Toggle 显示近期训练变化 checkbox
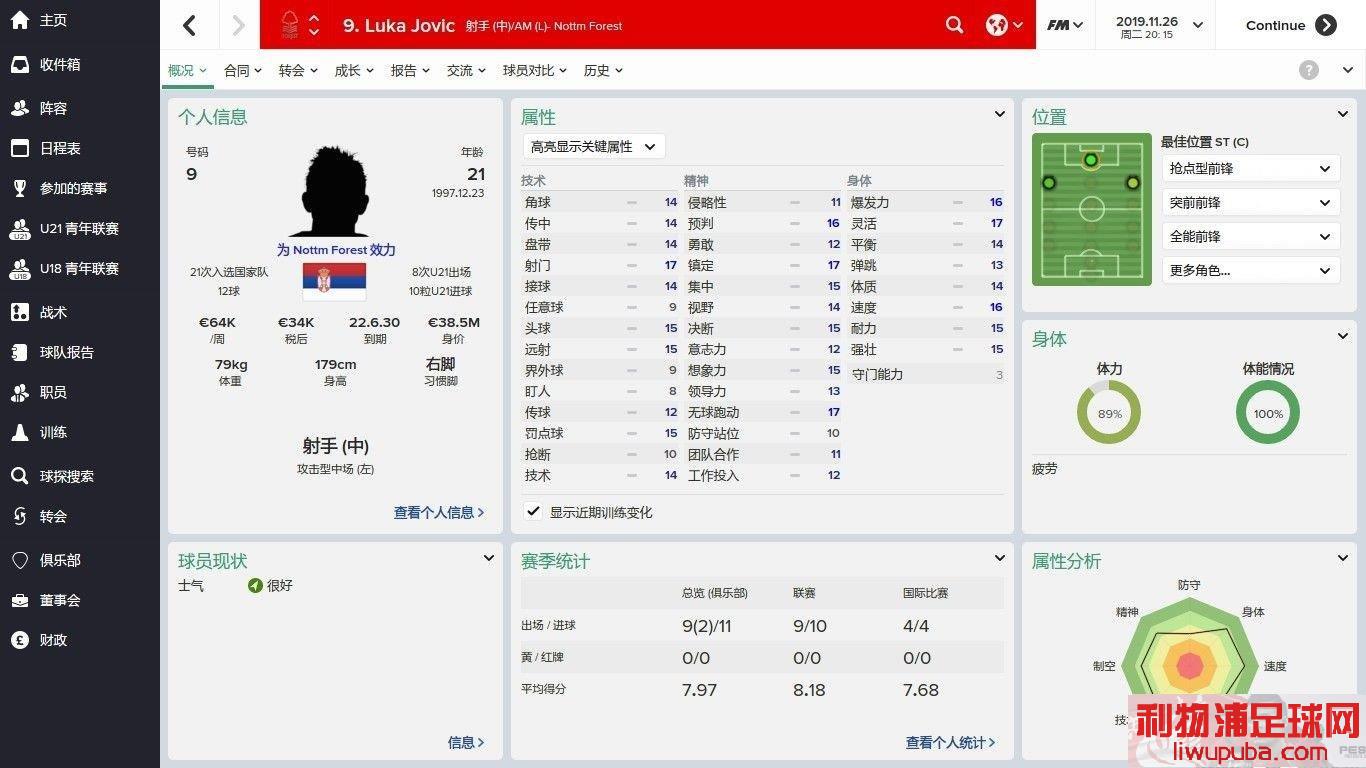The height and width of the screenshot is (768, 1366). (x=534, y=511)
